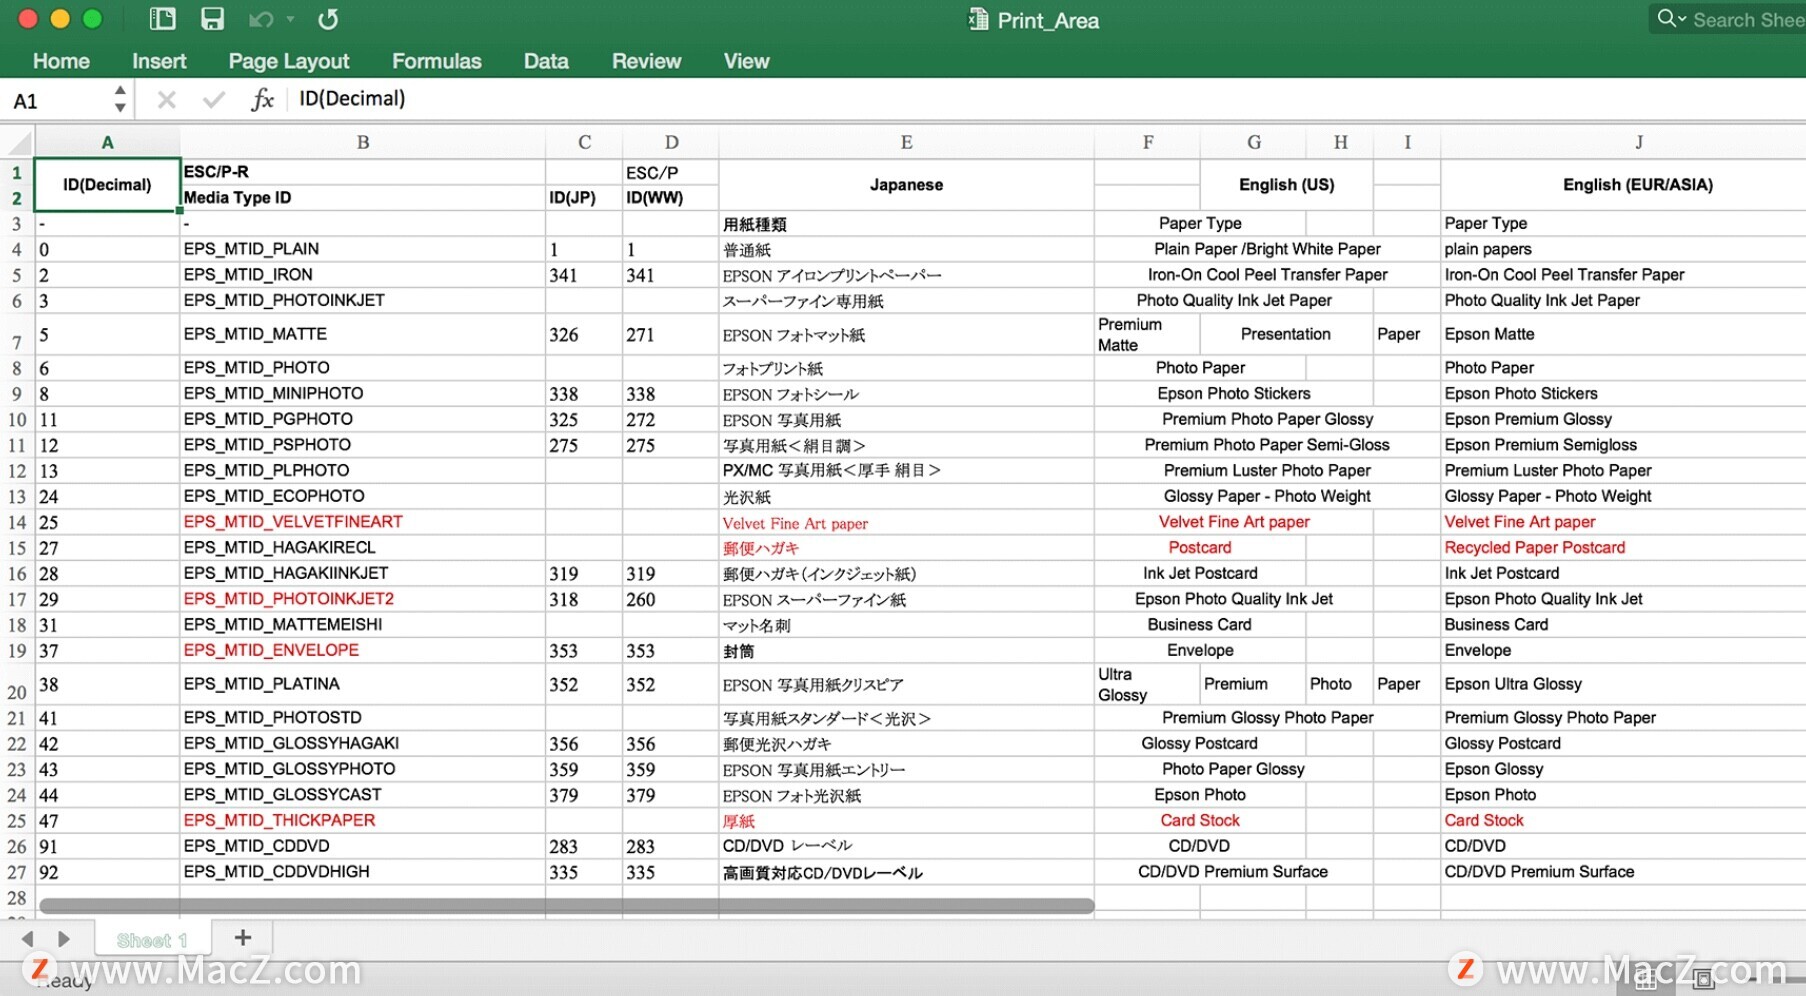Click the English (US) header cell

coord(1286,185)
